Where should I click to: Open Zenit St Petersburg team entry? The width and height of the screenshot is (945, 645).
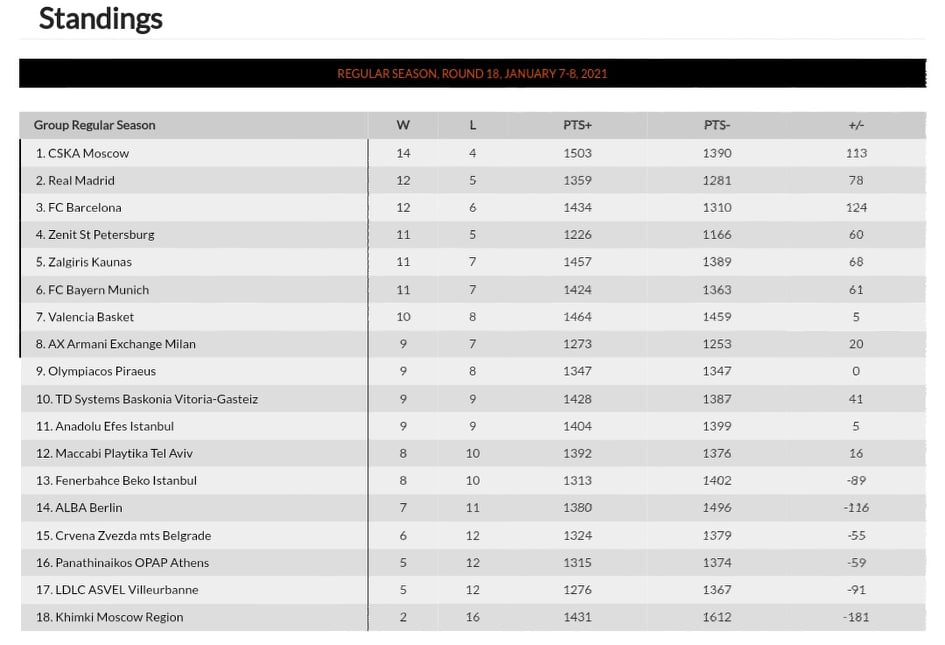[x=101, y=234]
